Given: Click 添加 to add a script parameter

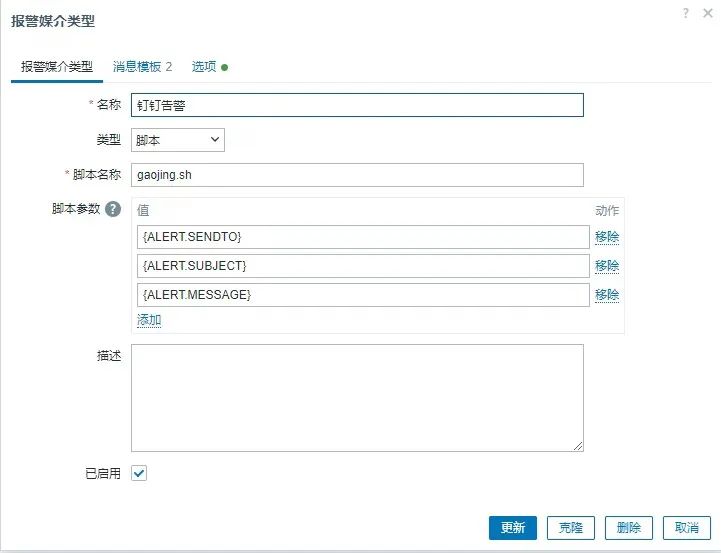Looking at the screenshot, I should tap(149, 320).
